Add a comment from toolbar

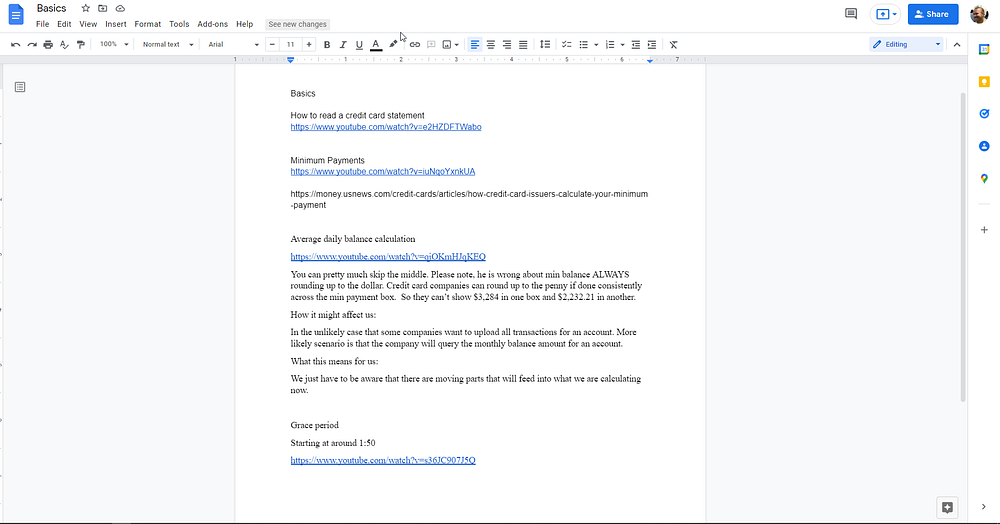[431, 45]
